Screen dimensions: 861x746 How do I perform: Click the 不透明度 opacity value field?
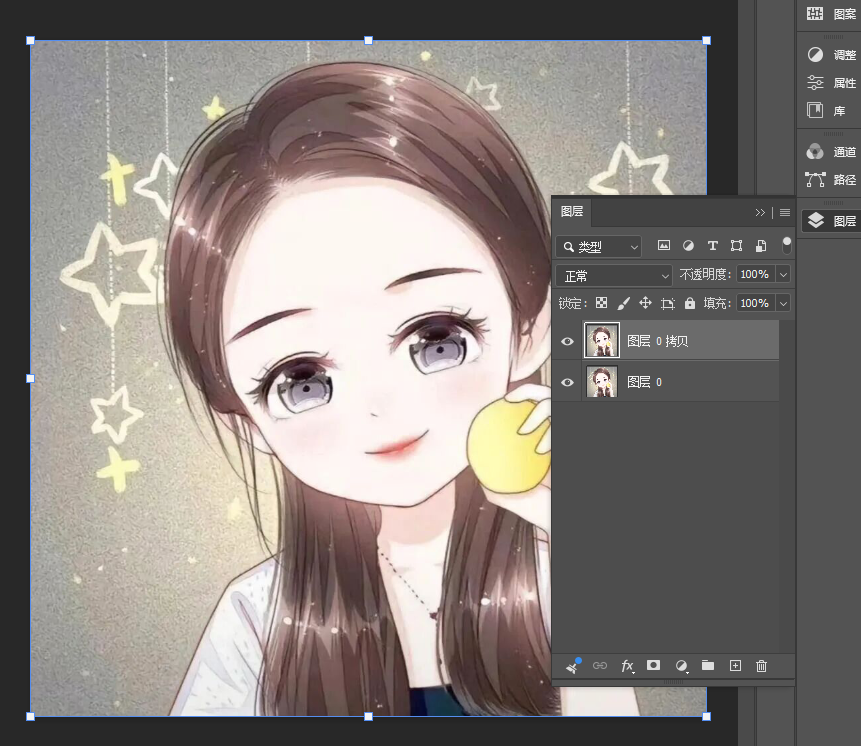pos(755,274)
